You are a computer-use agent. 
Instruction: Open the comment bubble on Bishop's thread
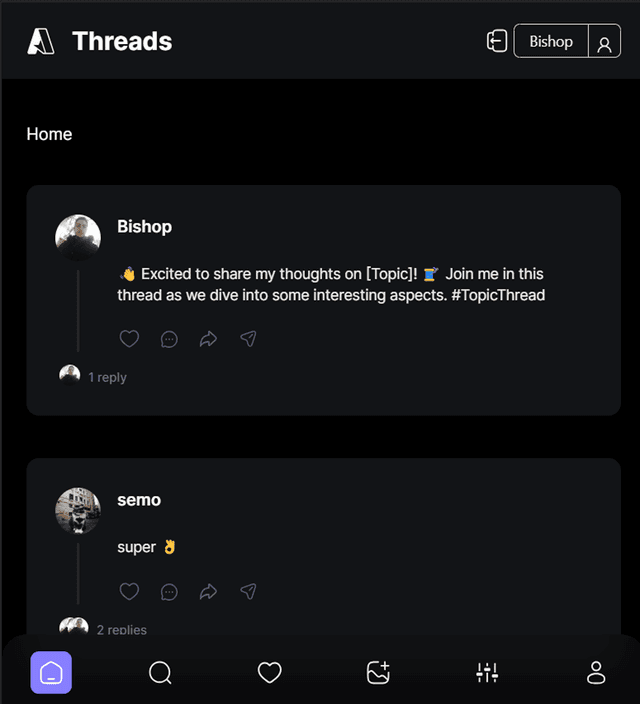coord(169,339)
